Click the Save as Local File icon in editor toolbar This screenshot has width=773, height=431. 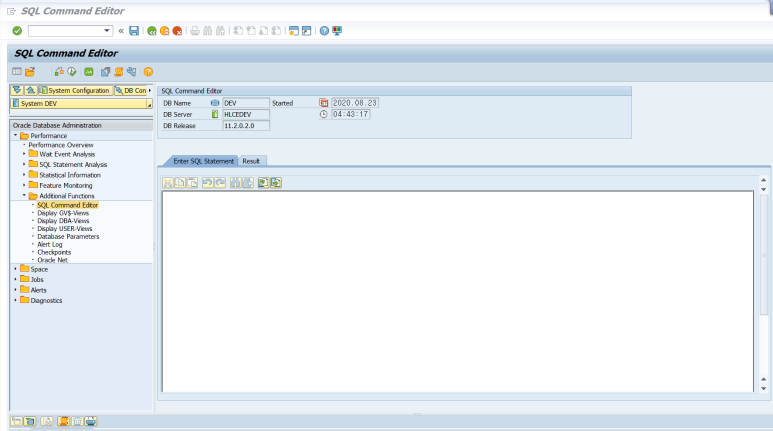[276, 183]
